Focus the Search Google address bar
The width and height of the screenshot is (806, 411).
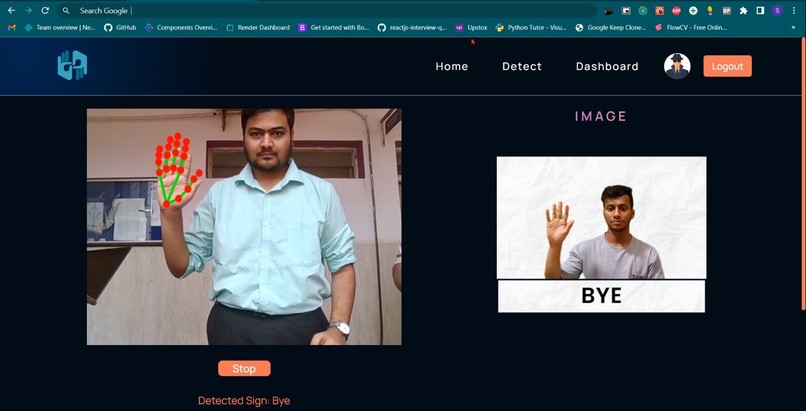[327, 11]
